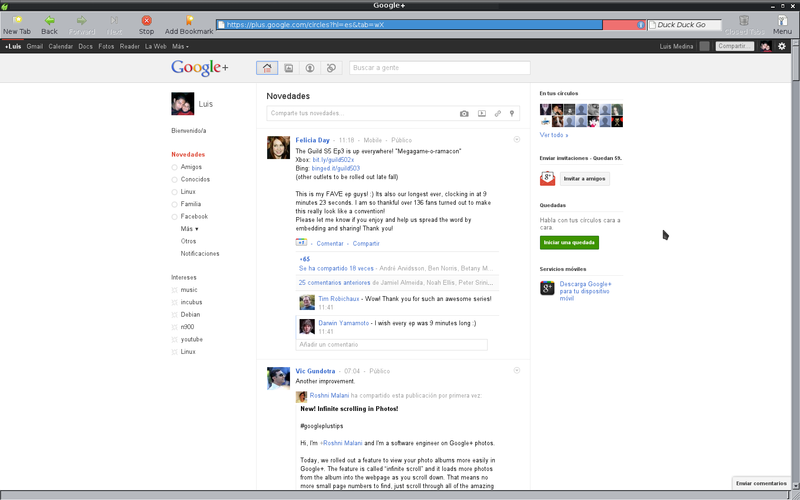Click the Google+ home stream icon
The image size is (800, 500).
[x=267, y=68]
